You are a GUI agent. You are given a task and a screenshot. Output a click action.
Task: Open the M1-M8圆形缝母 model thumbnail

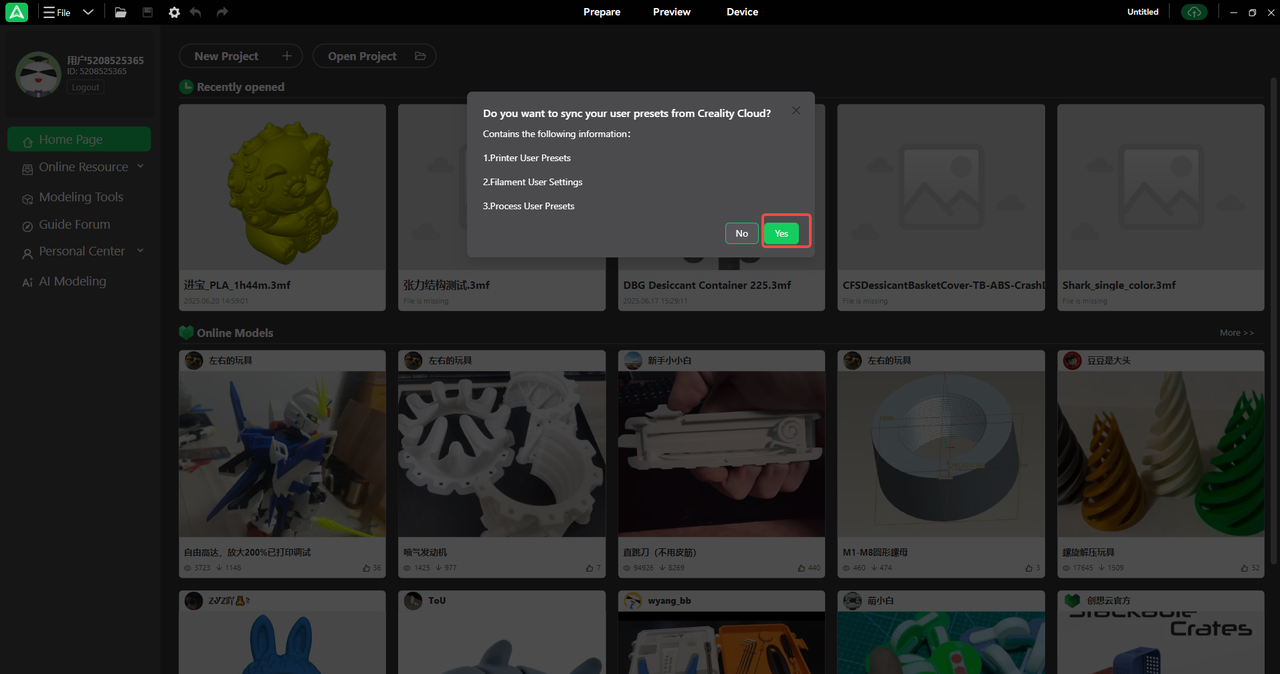(x=941, y=454)
